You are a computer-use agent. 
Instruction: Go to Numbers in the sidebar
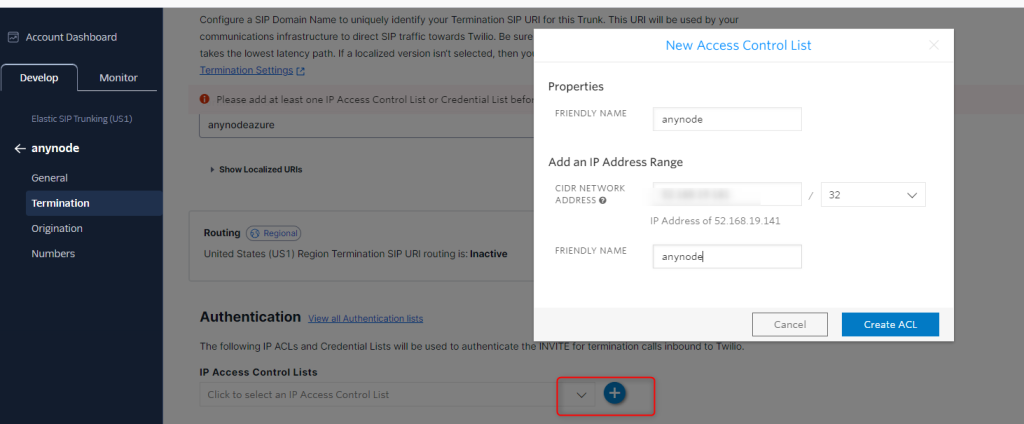click(53, 254)
